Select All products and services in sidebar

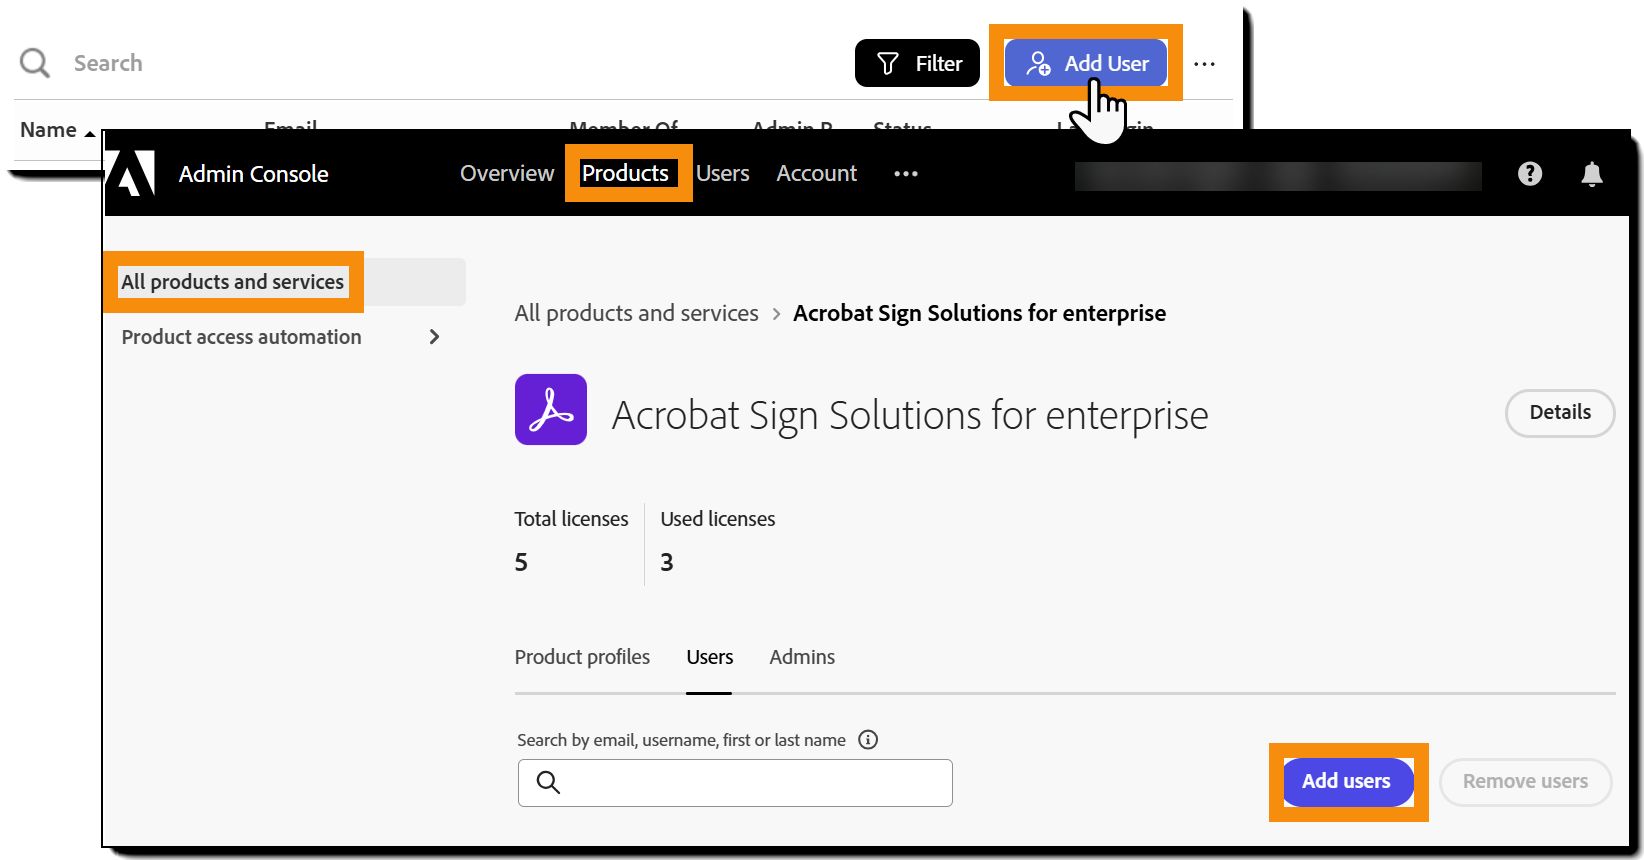point(233,282)
